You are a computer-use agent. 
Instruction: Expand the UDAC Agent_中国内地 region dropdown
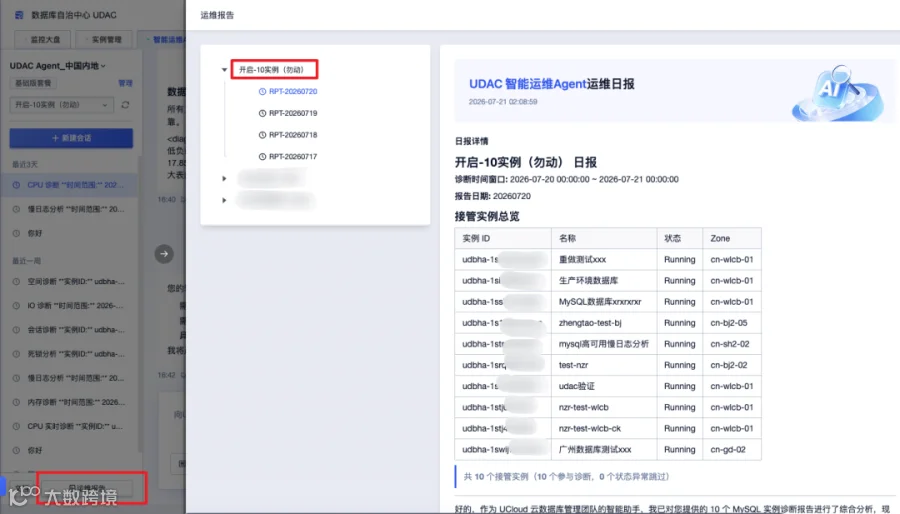pyautogui.click(x=57, y=65)
